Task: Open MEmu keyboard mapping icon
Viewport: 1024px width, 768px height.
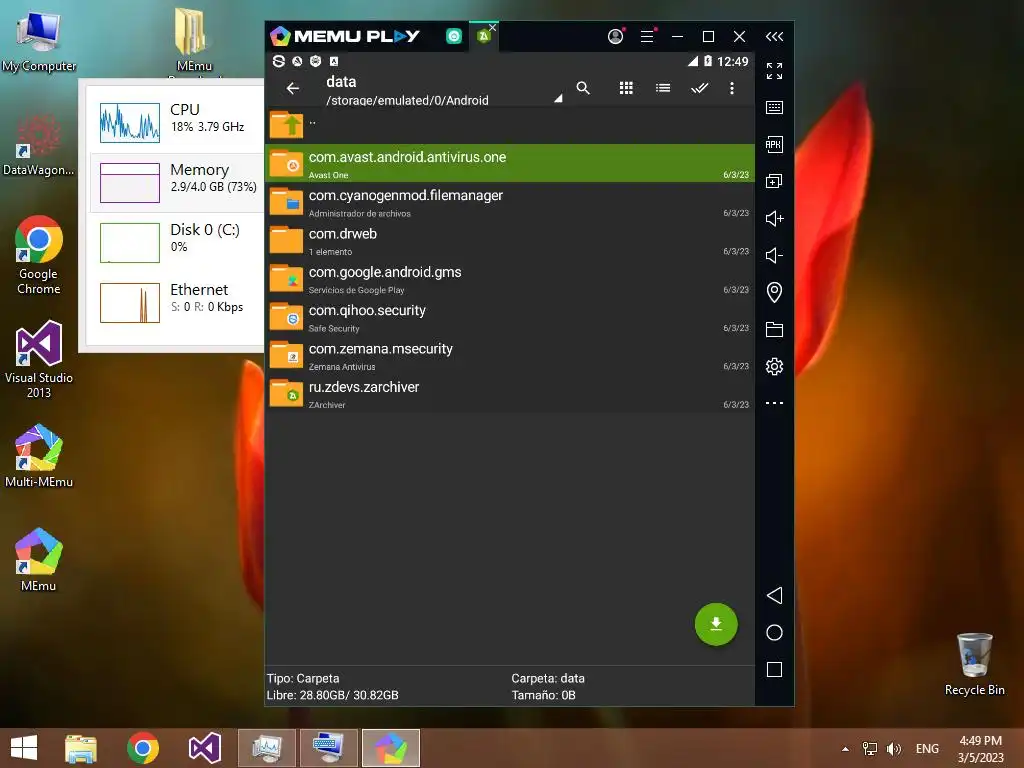Action: point(774,107)
